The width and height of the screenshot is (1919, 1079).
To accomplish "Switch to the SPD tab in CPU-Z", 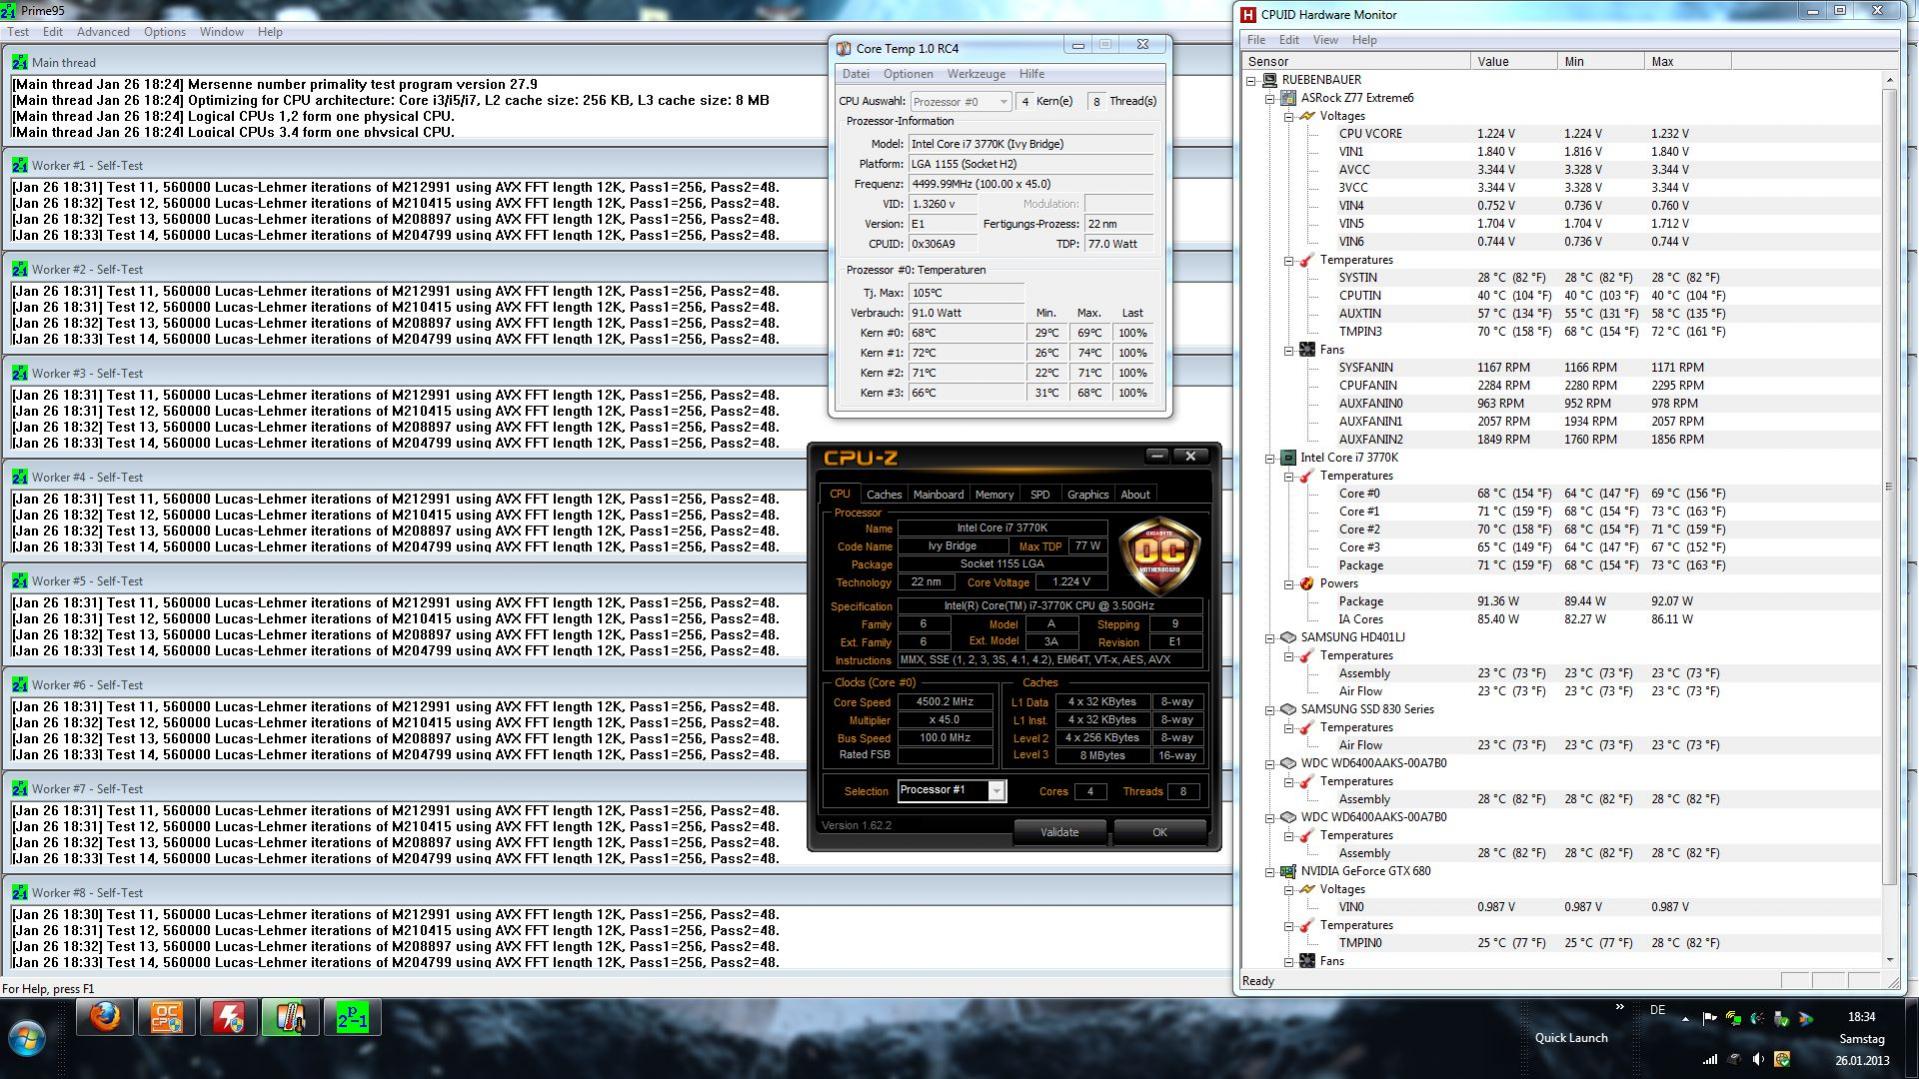I will click(x=1040, y=494).
